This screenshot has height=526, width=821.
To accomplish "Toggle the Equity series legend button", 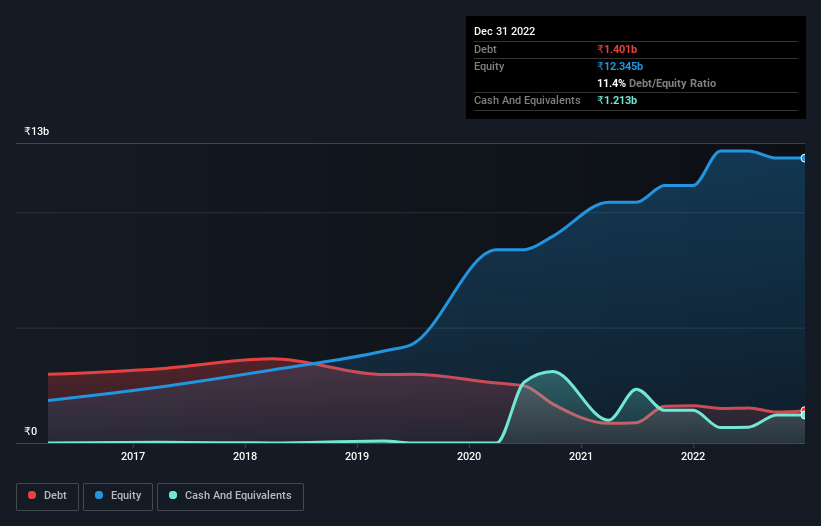I will [x=118, y=496].
